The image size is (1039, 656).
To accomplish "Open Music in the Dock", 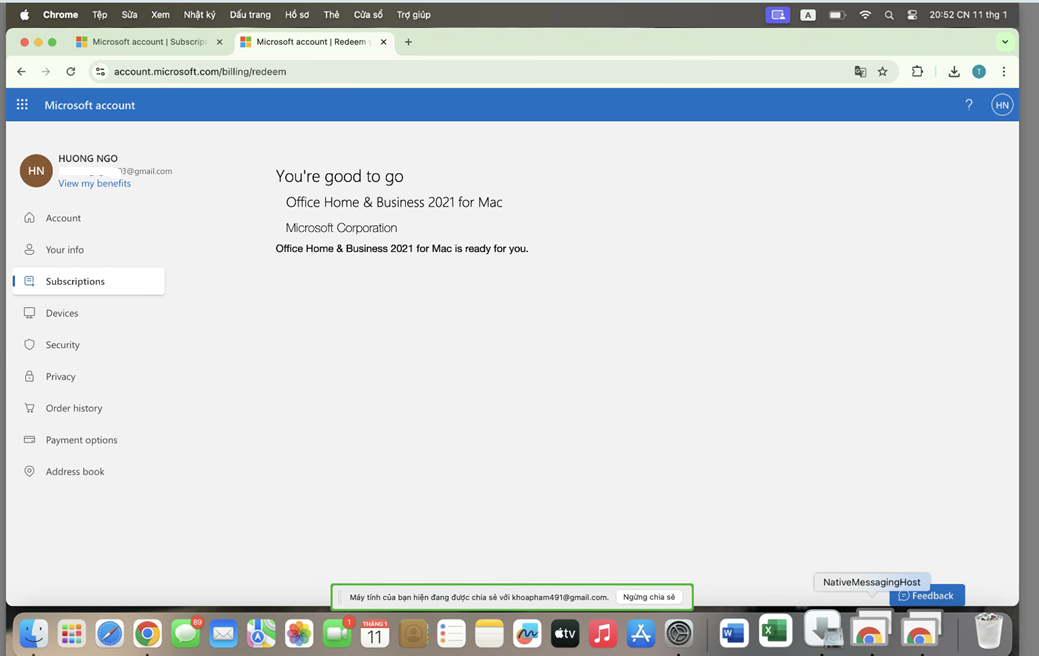I will tap(603, 633).
